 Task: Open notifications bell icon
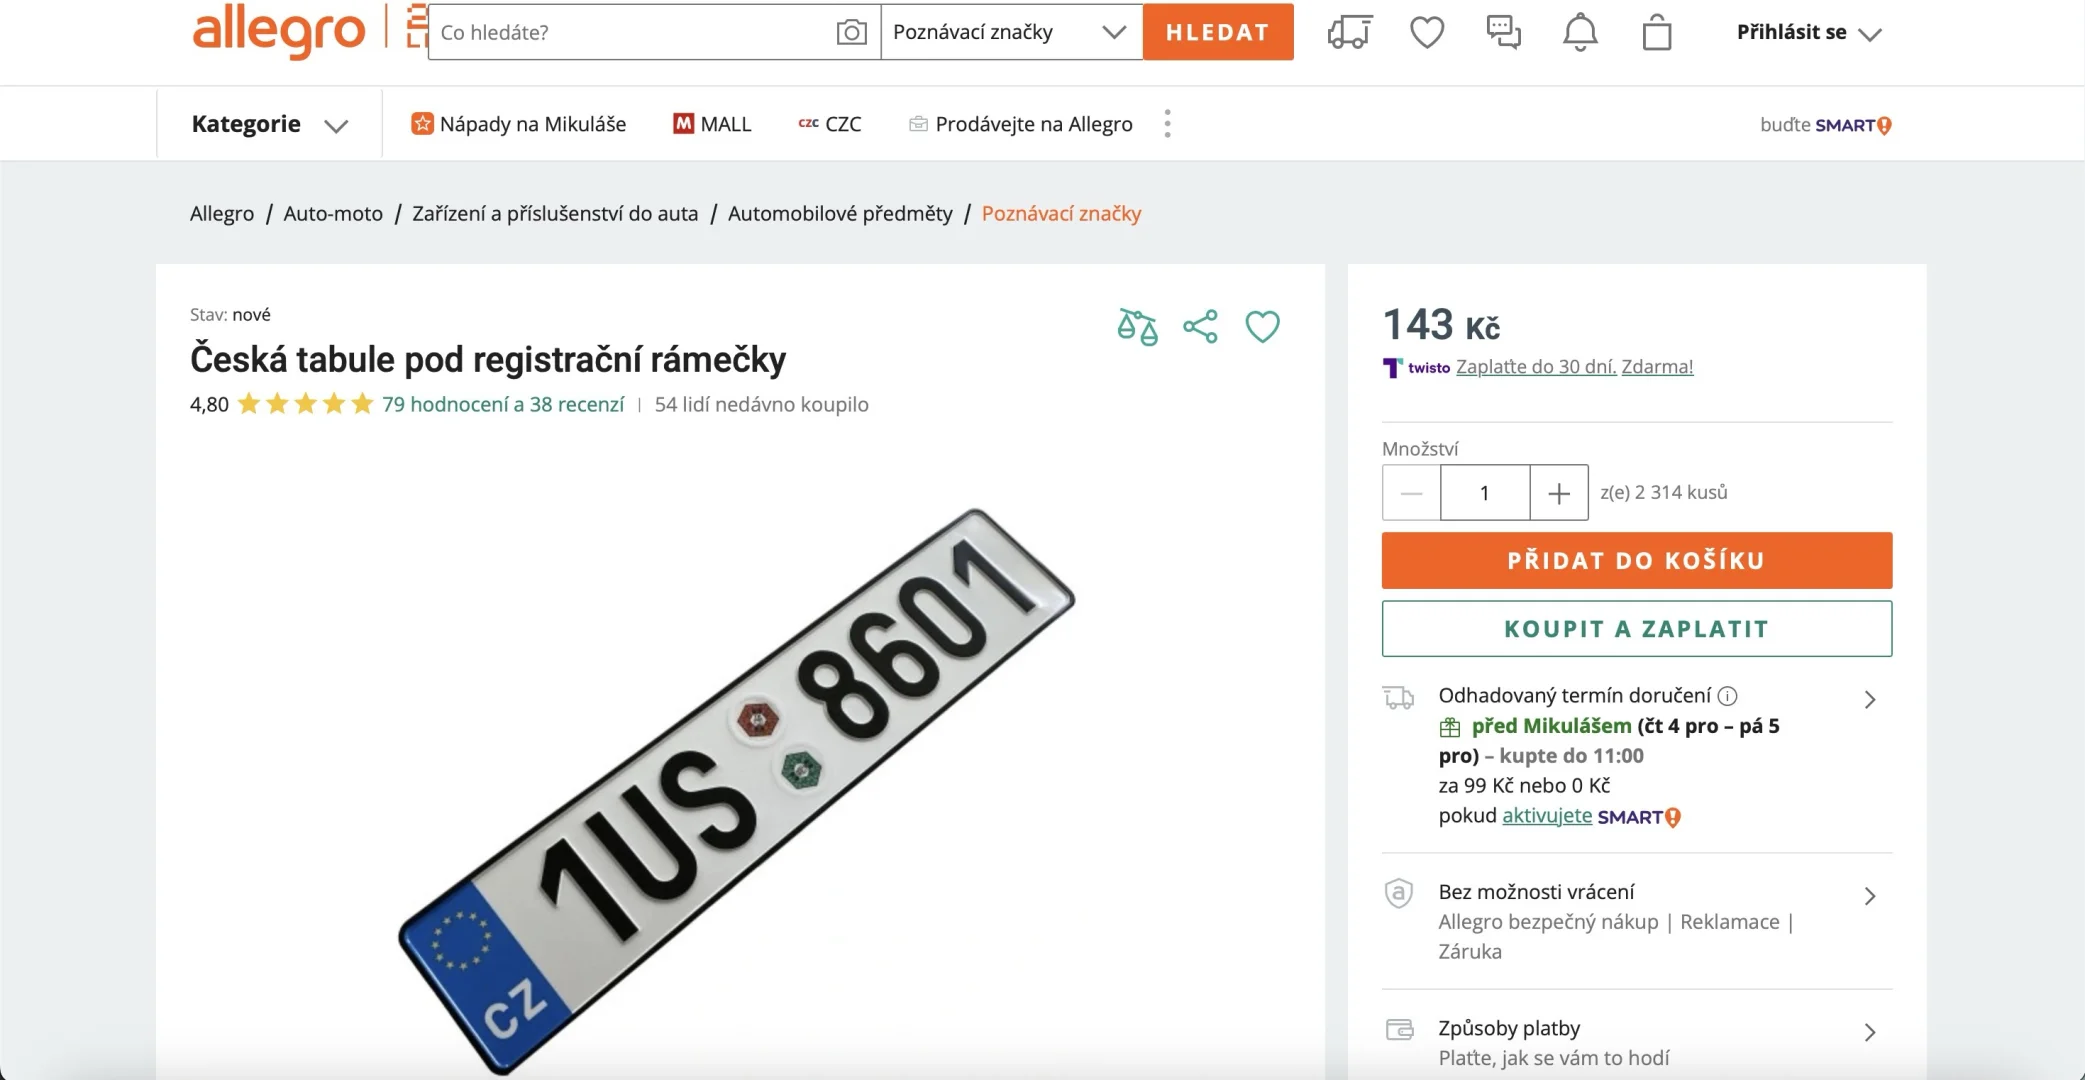point(1580,32)
